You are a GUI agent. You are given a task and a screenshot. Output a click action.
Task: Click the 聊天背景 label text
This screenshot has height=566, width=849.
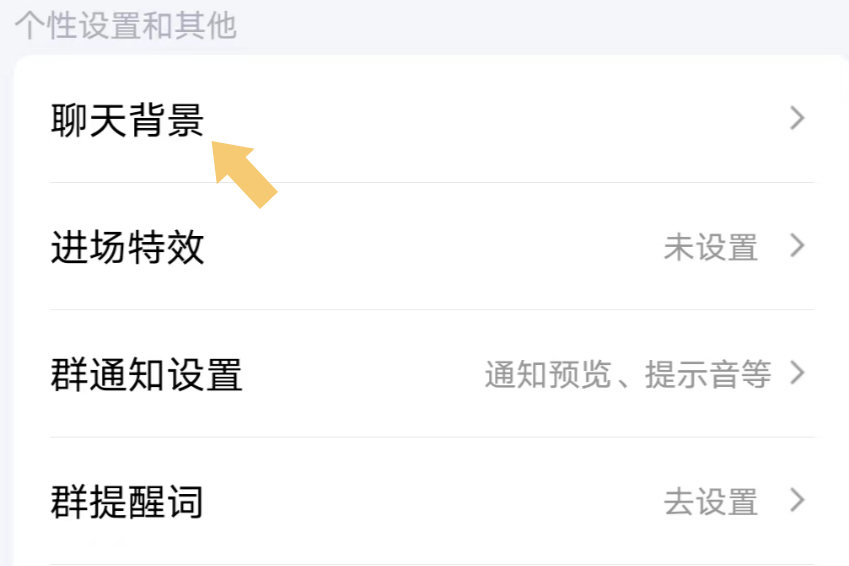click(x=127, y=120)
